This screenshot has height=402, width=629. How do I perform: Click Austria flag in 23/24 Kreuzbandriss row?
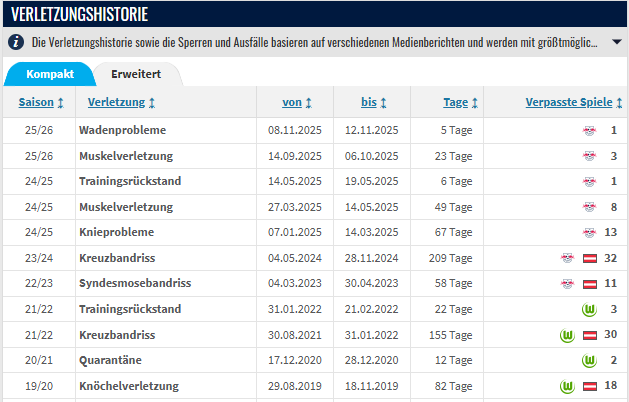point(590,258)
